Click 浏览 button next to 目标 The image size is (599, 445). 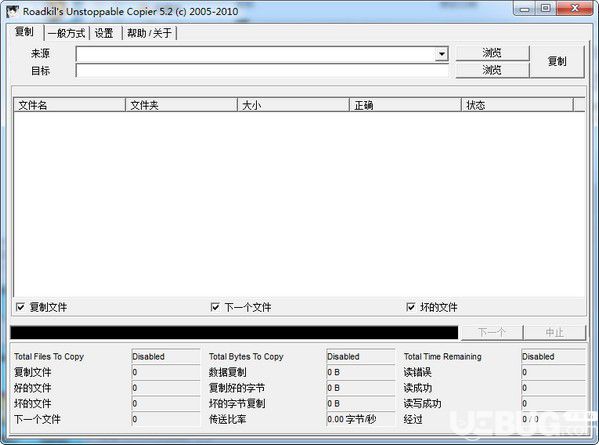point(492,70)
